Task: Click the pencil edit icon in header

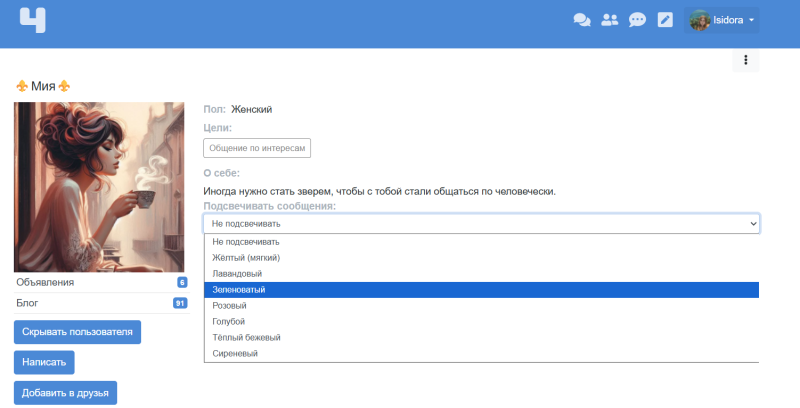Action: tap(665, 20)
